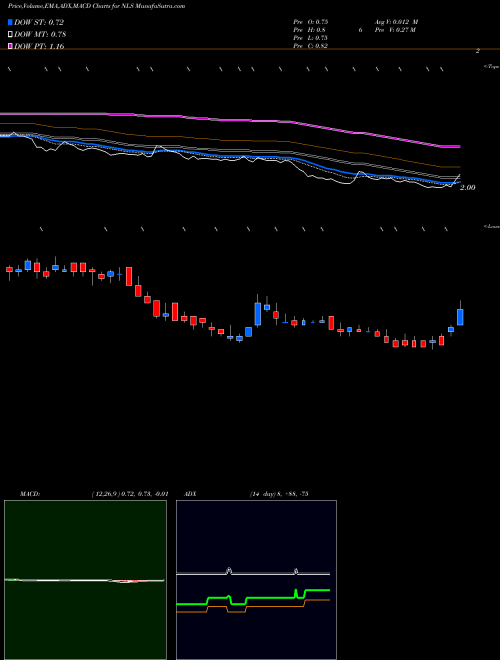Screen dimensions: 500x660
Task: Click the '<Tops' marker label at right edge
Action: pos(492,67)
